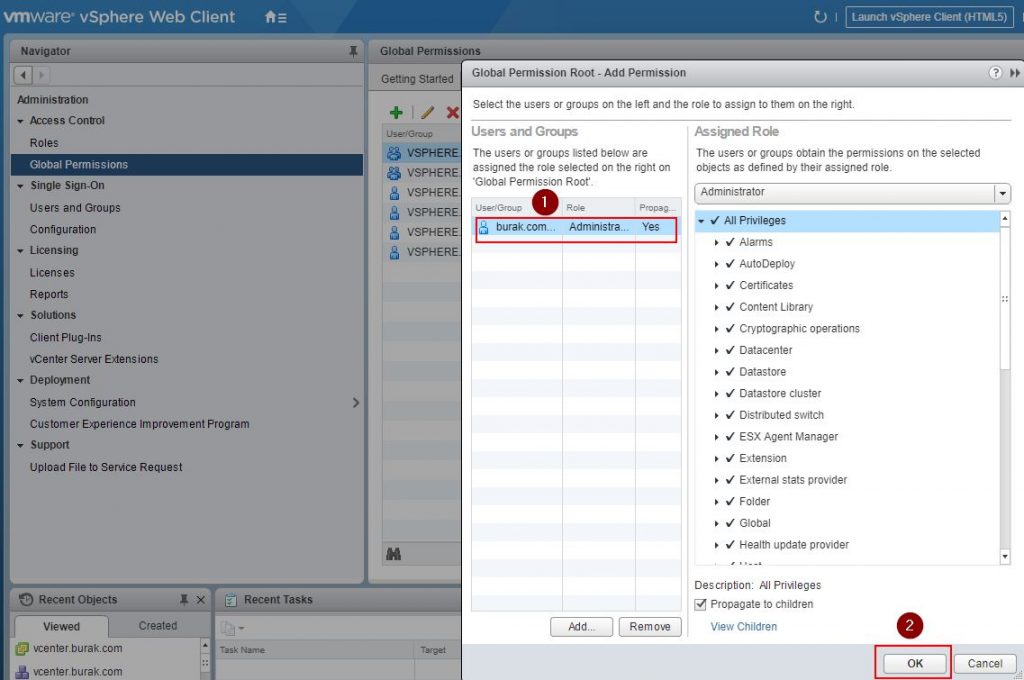Image resolution: width=1024 pixels, height=680 pixels.
Task: Click the refresh icon in the top bar
Action: pyautogui.click(x=820, y=17)
